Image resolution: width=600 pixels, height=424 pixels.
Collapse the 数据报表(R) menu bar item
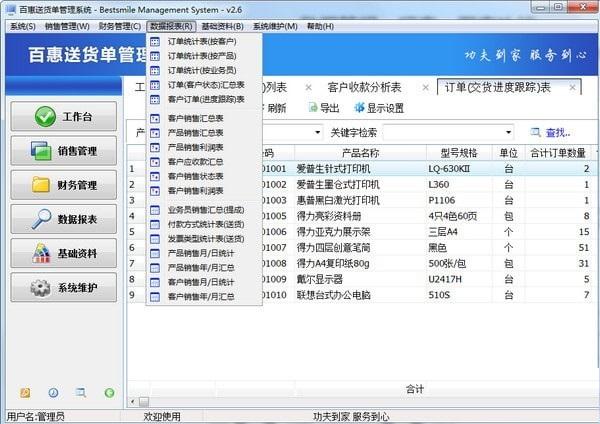[171, 26]
